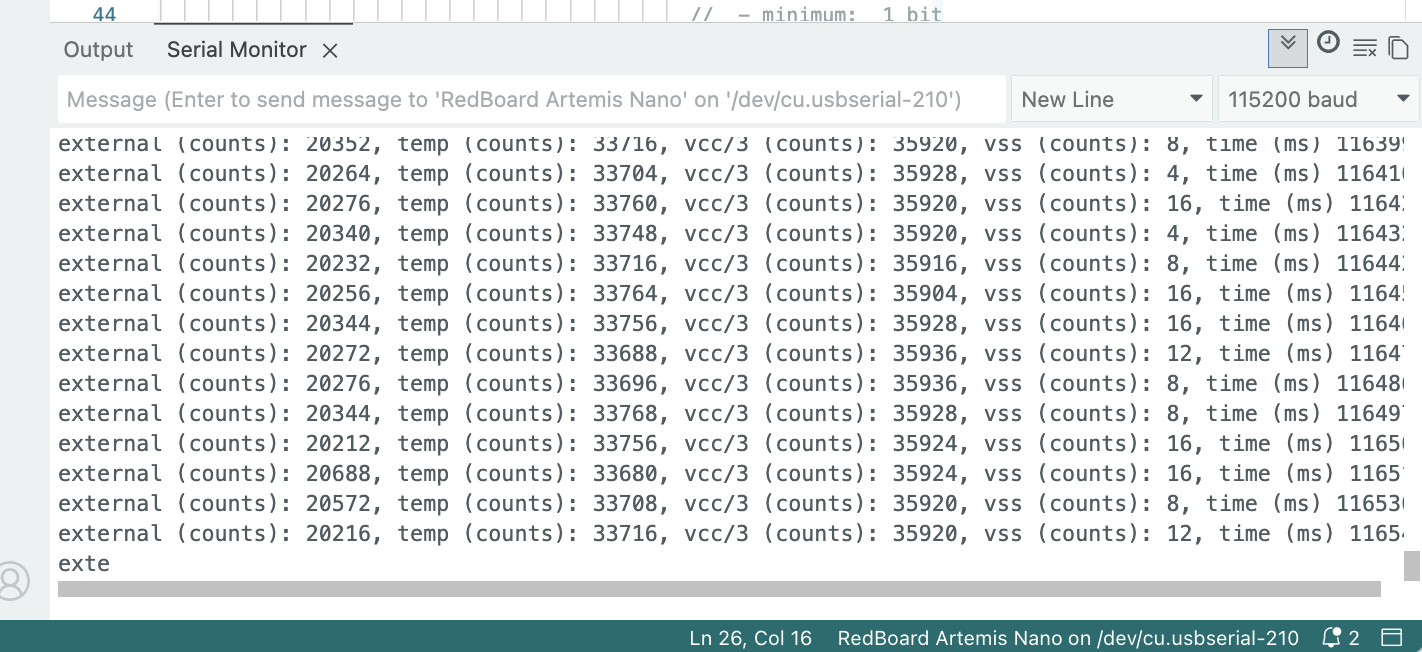This screenshot has height=652, width=1422.
Task: Click RedBoard Artemis Nano board status
Action: [1067, 638]
